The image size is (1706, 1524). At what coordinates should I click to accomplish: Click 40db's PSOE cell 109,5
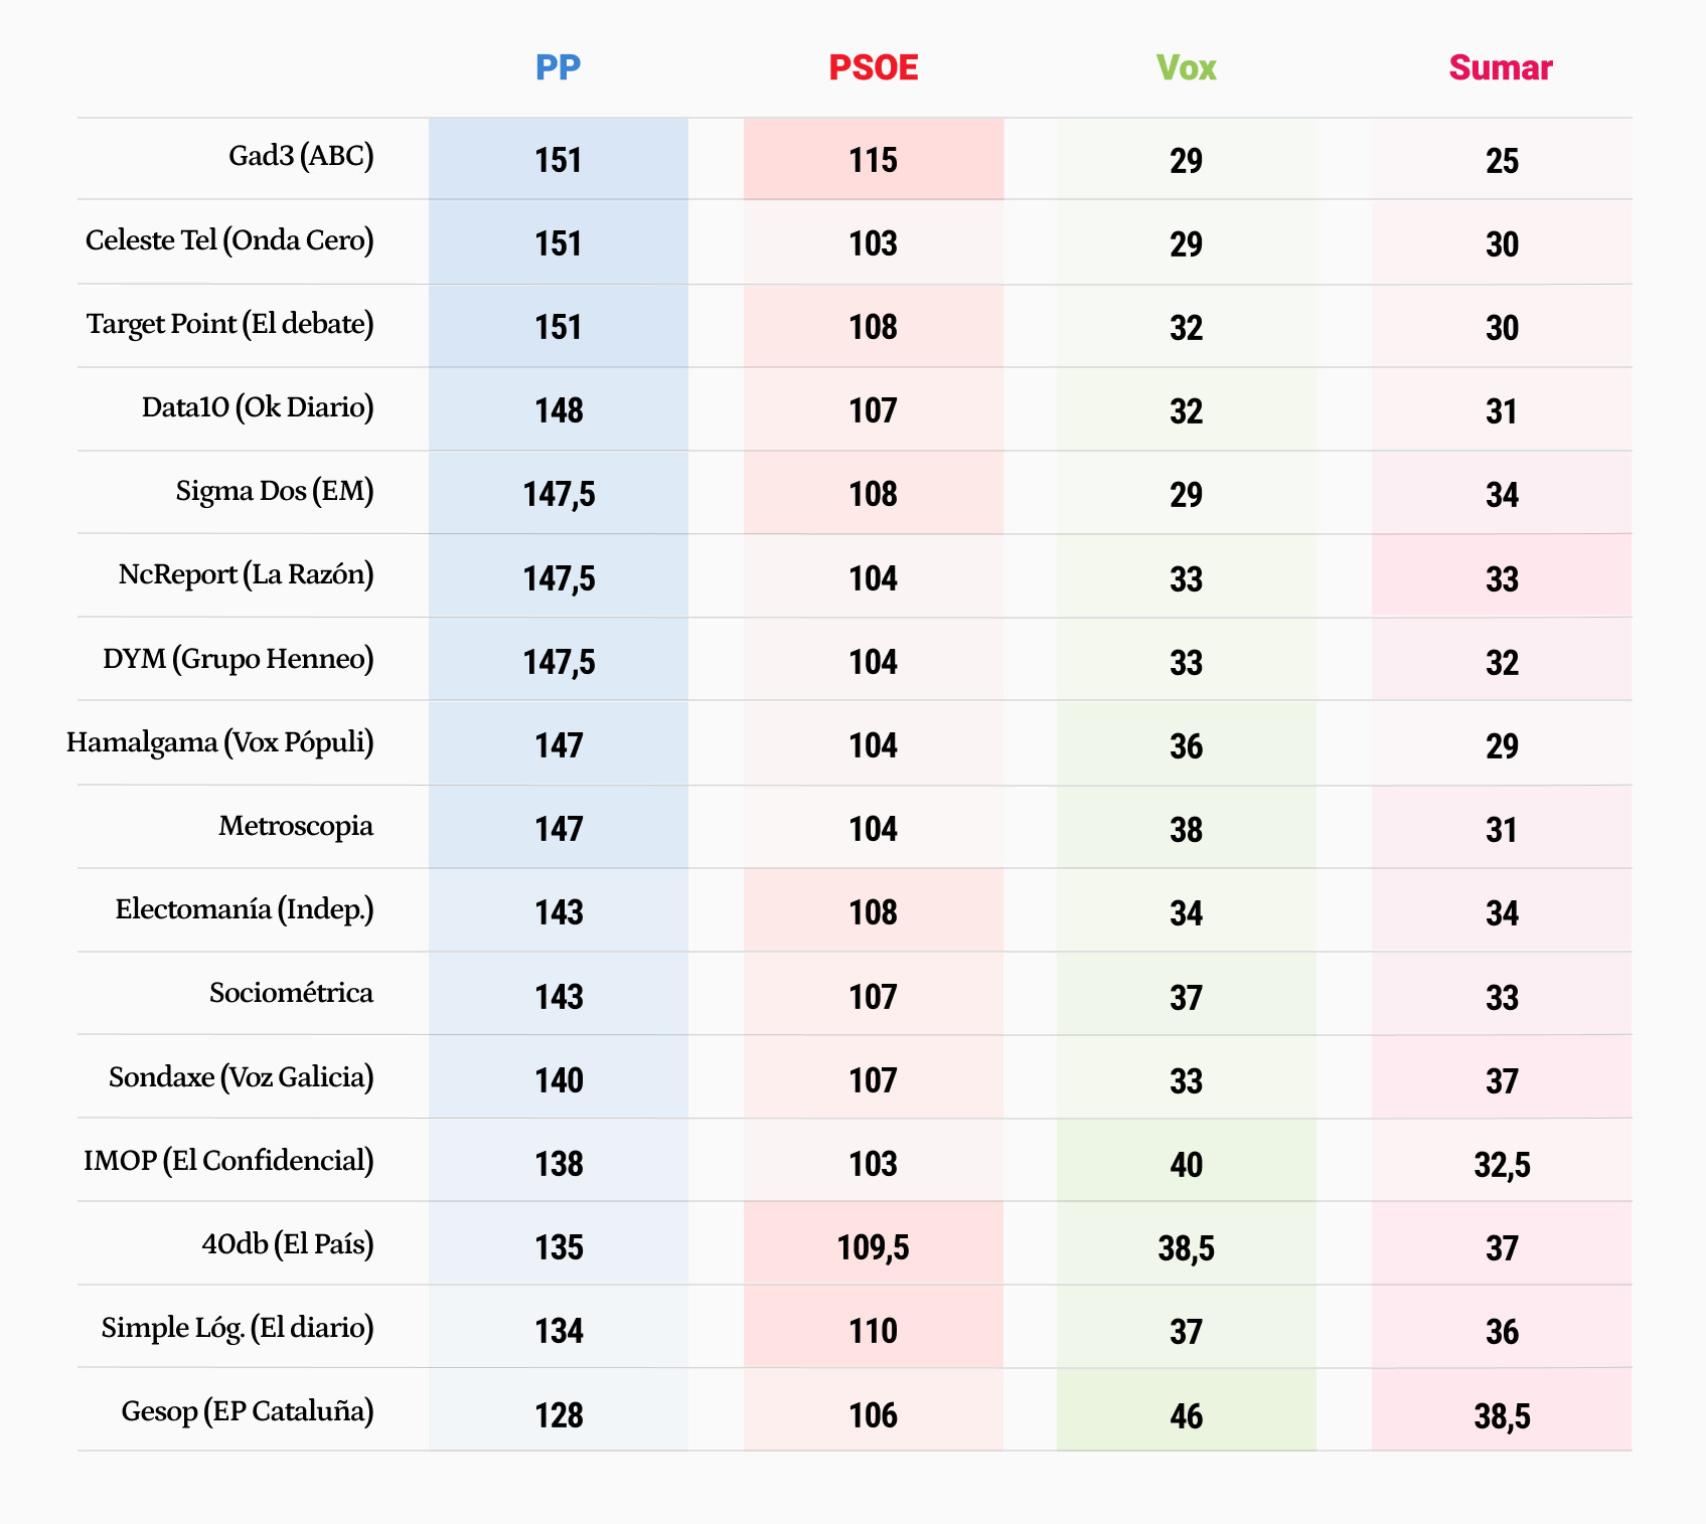pos(873,1247)
